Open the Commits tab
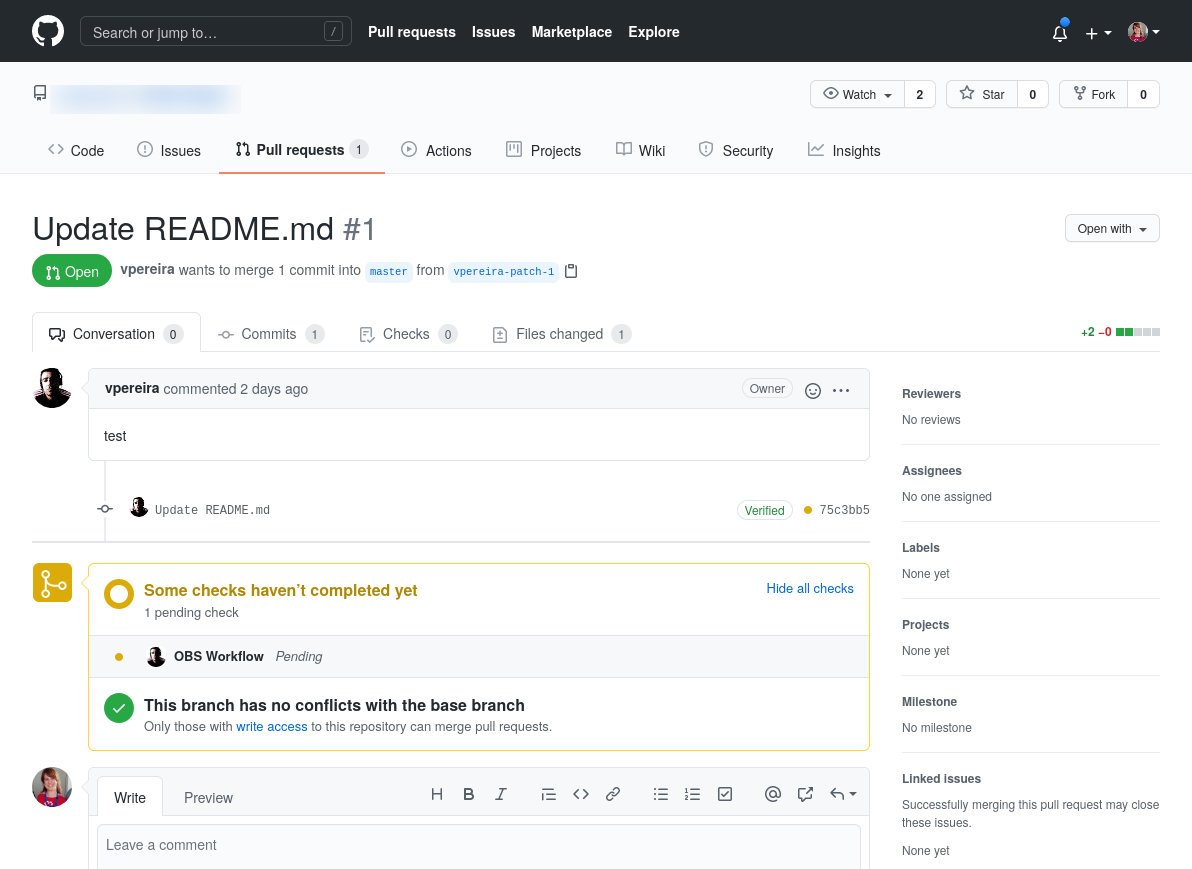 tap(270, 334)
